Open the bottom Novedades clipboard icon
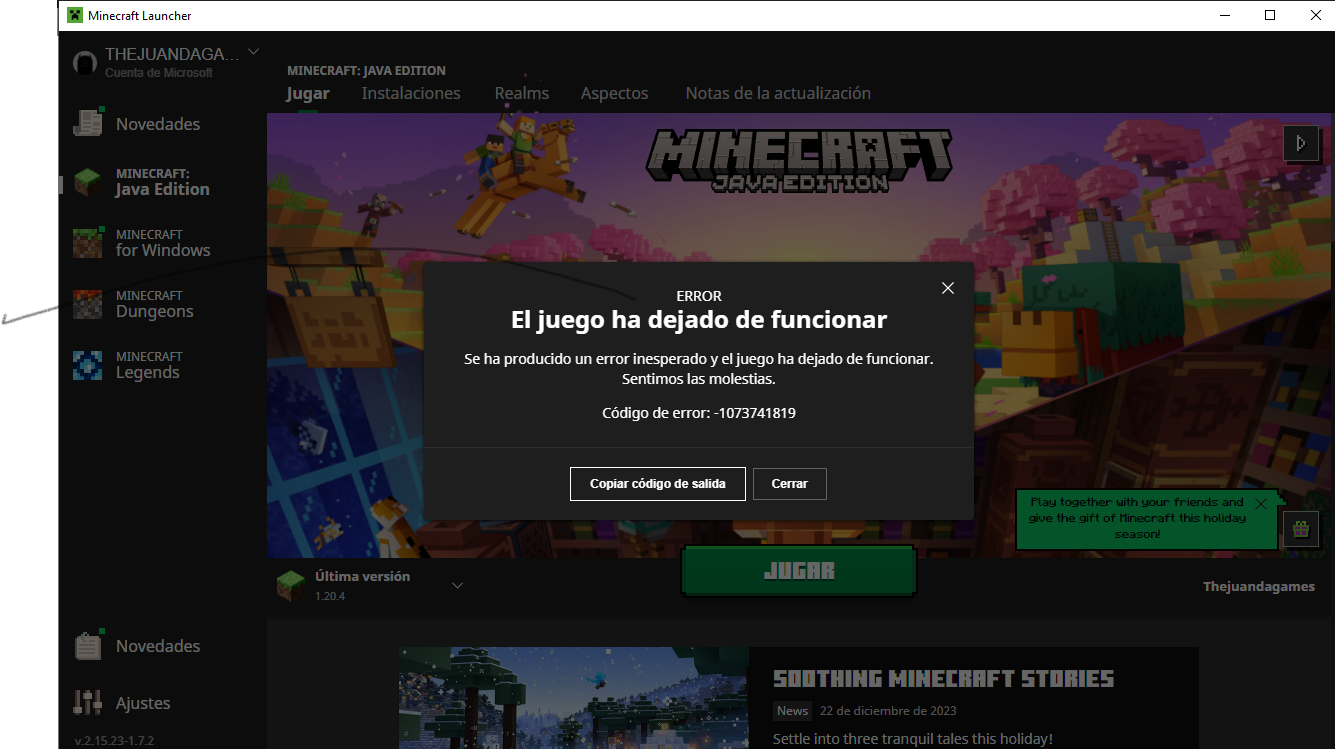The height and width of the screenshot is (749, 1335). click(x=88, y=645)
